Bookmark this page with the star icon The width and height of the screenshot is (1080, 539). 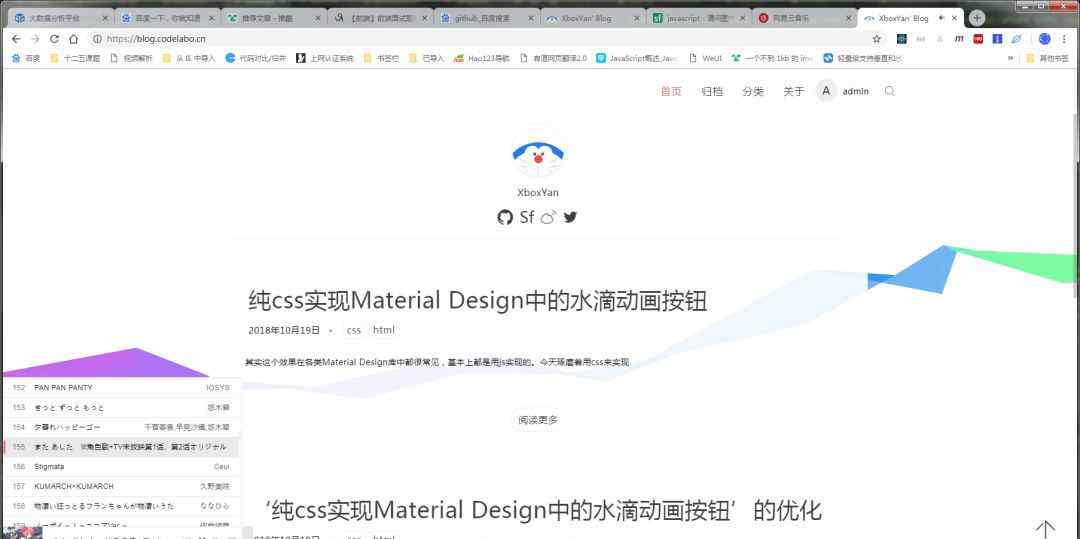click(x=877, y=39)
